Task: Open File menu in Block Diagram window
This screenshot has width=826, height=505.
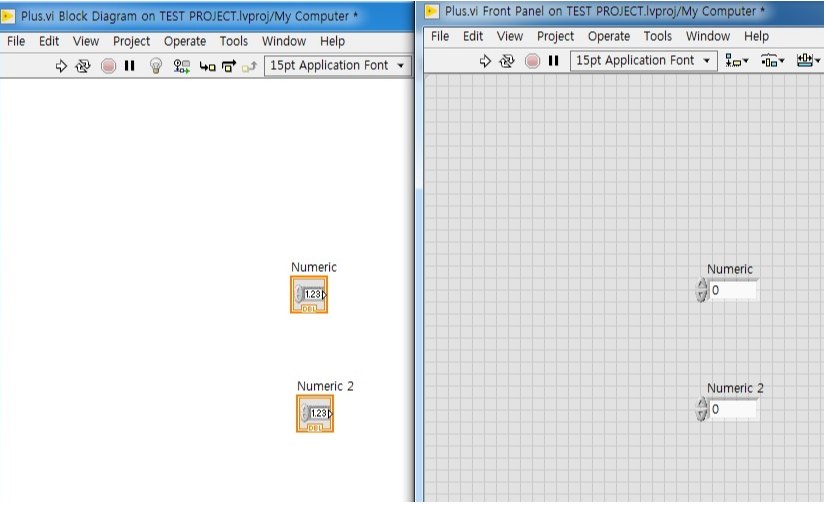Action: [16, 41]
